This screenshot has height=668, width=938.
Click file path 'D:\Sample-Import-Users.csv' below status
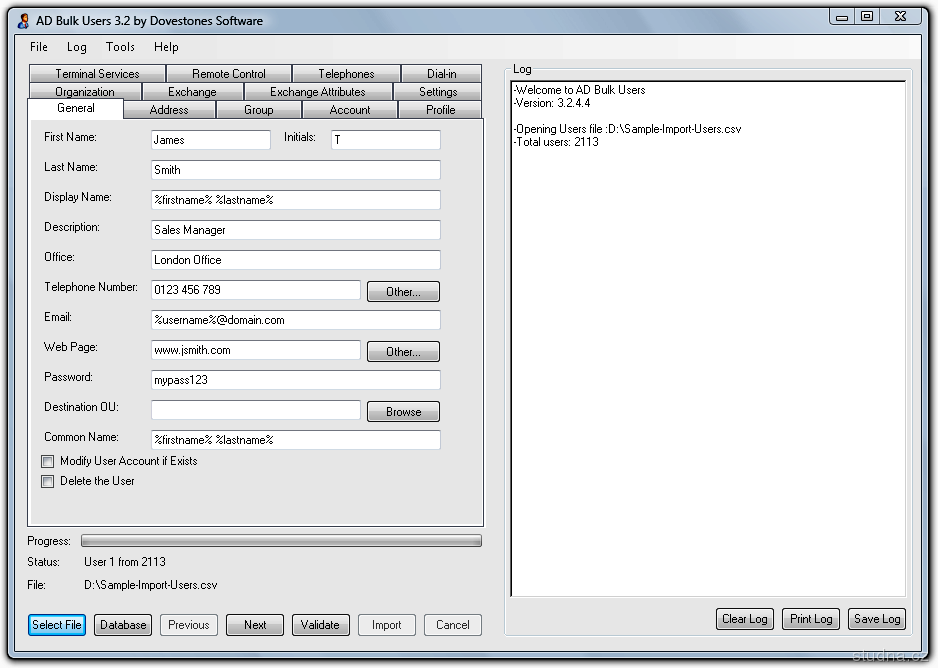tap(151, 585)
